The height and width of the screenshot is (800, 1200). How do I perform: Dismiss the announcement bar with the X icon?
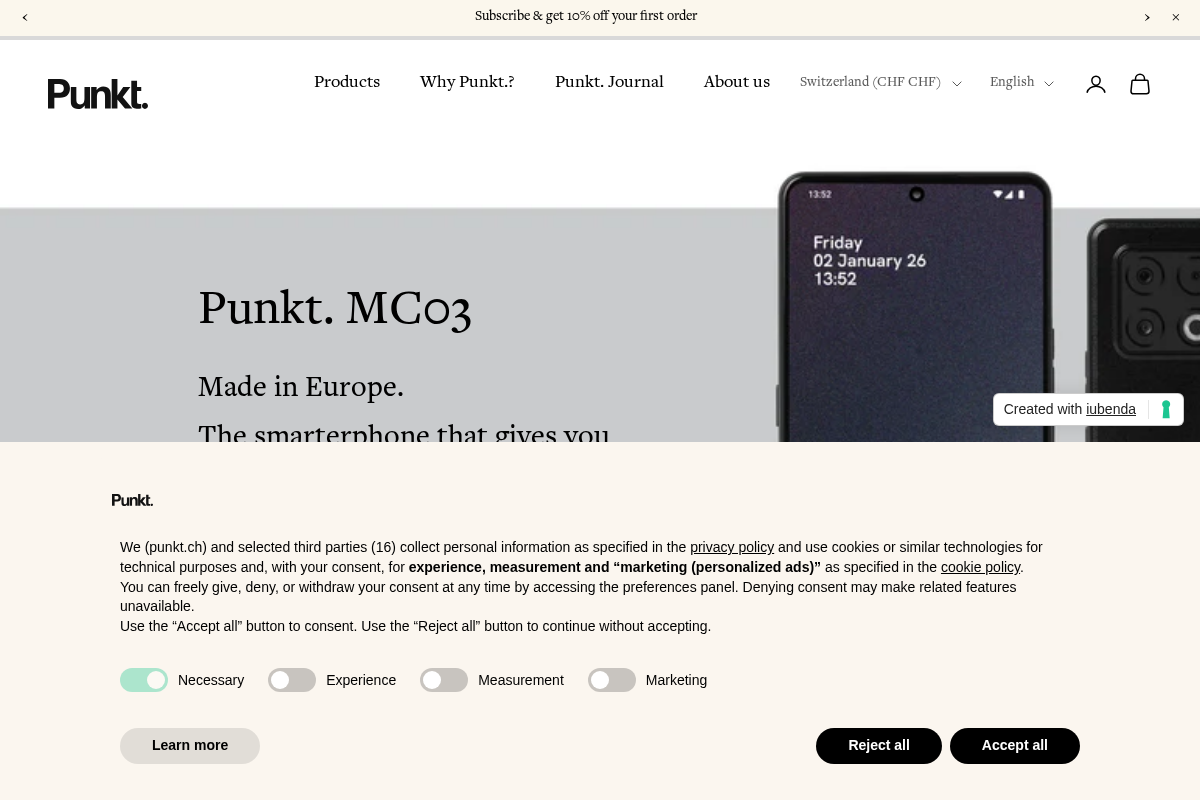point(1175,17)
